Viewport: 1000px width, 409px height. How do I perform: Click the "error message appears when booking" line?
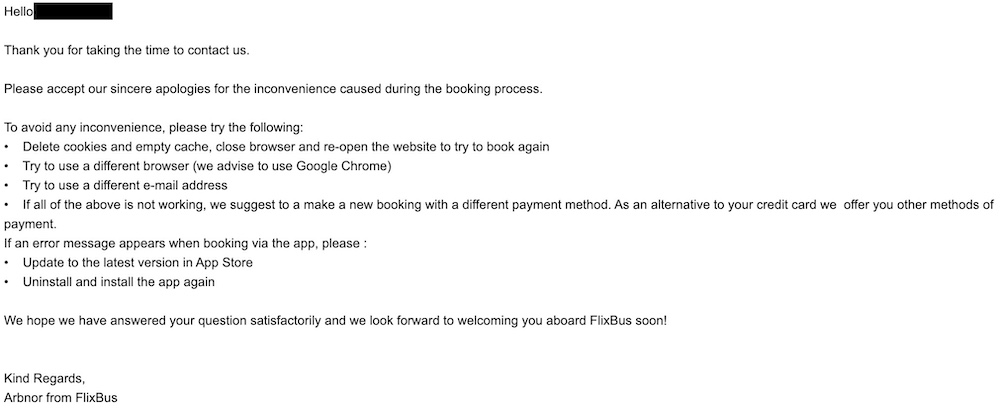tap(185, 244)
